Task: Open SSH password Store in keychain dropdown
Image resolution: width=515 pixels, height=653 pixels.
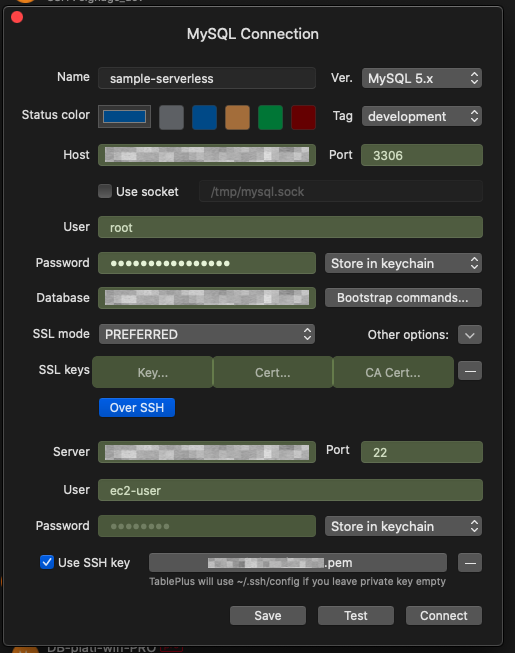Action: coord(403,526)
